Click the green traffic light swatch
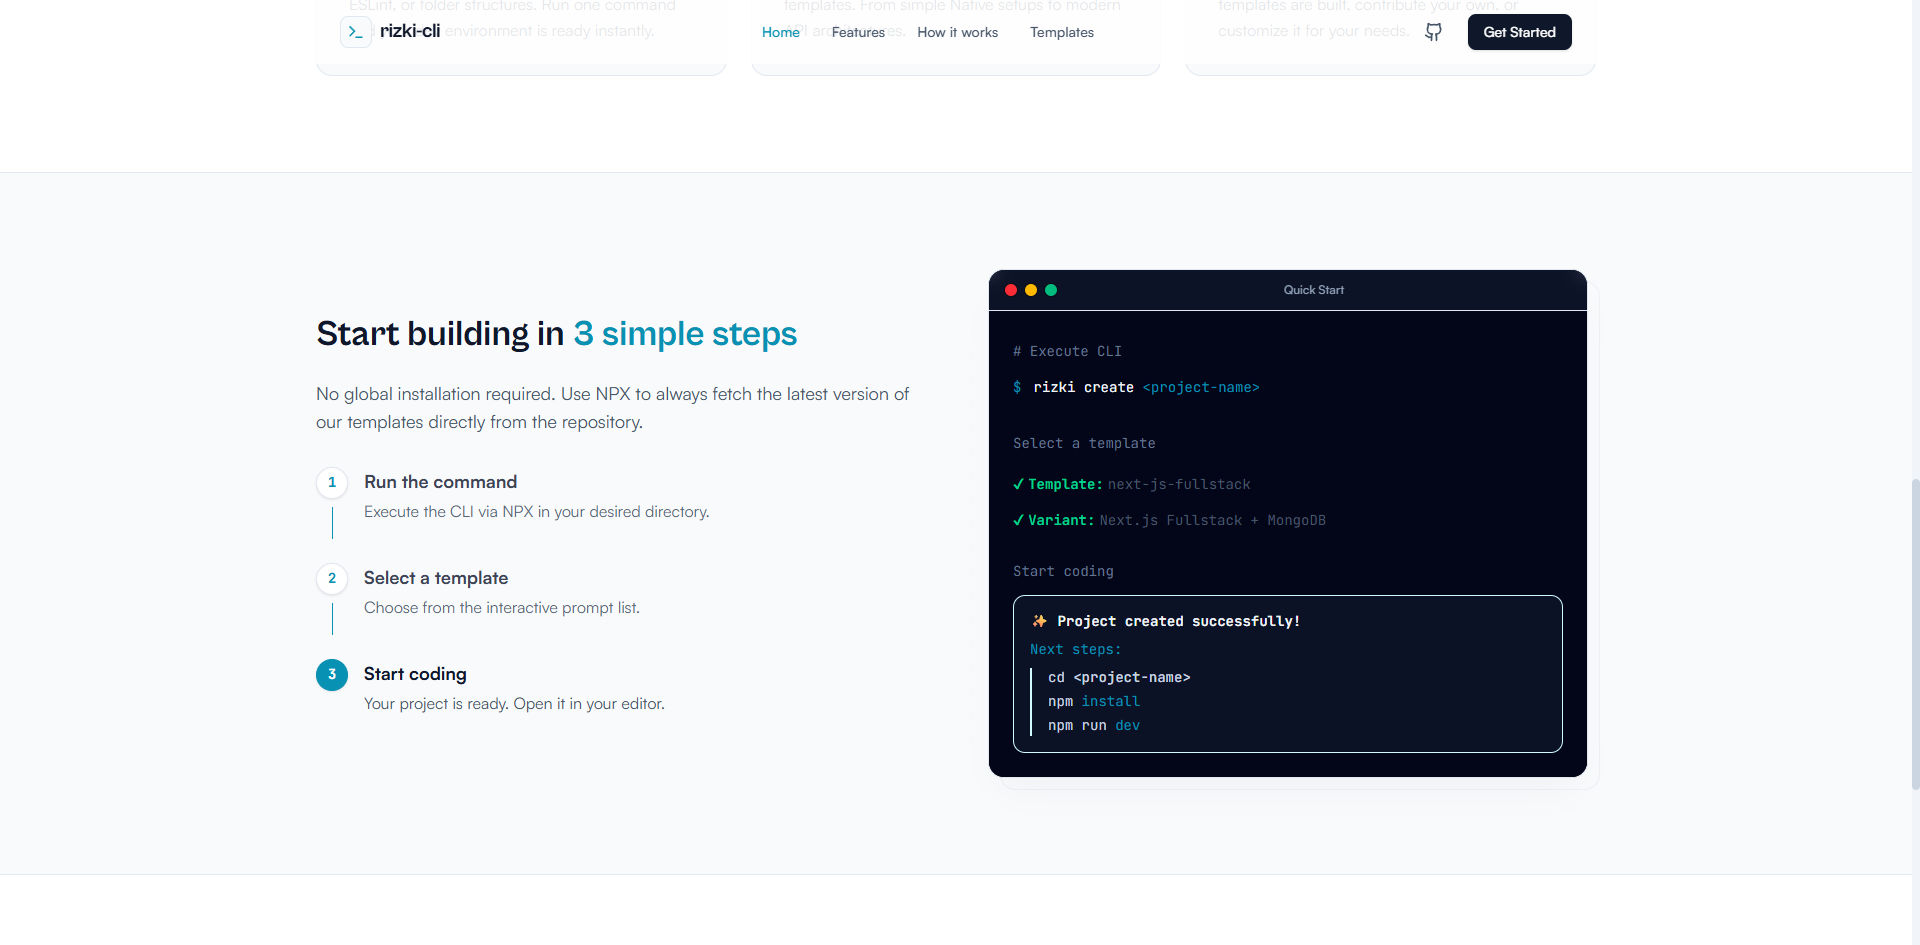The width and height of the screenshot is (1920, 945). click(1051, 290)
